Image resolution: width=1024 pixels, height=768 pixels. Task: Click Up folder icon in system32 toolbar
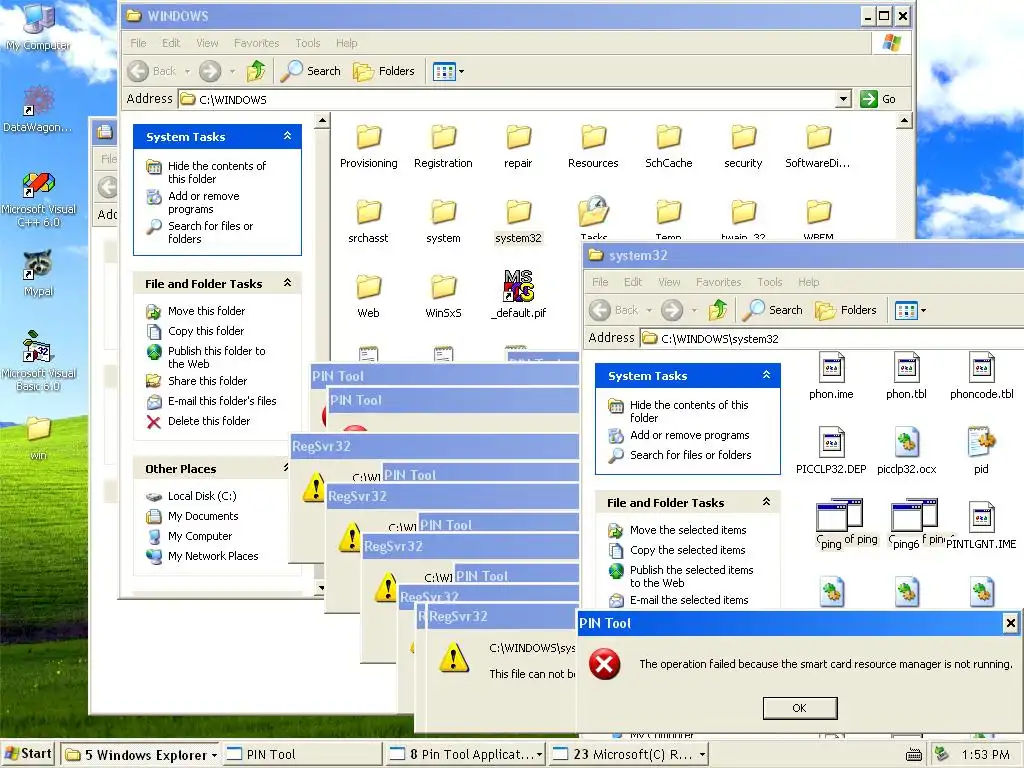pos(718,310)
